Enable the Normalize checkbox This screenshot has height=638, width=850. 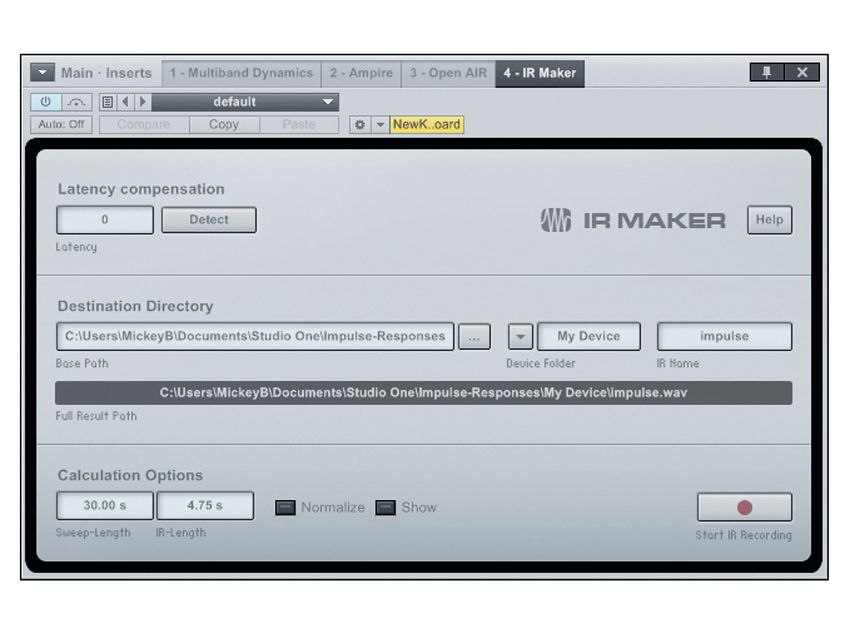click(285, 508)
